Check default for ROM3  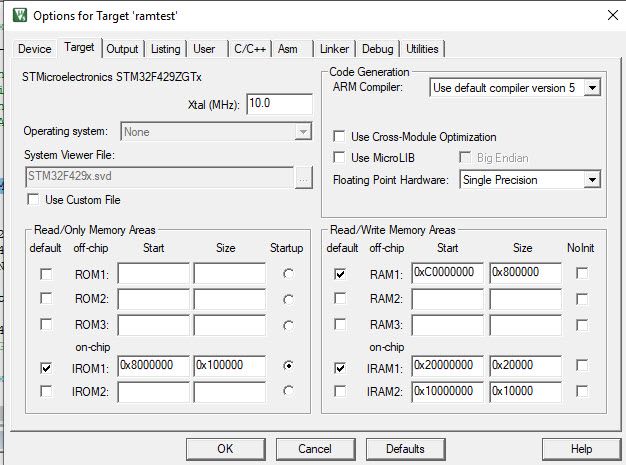click(x=46, y=324)
